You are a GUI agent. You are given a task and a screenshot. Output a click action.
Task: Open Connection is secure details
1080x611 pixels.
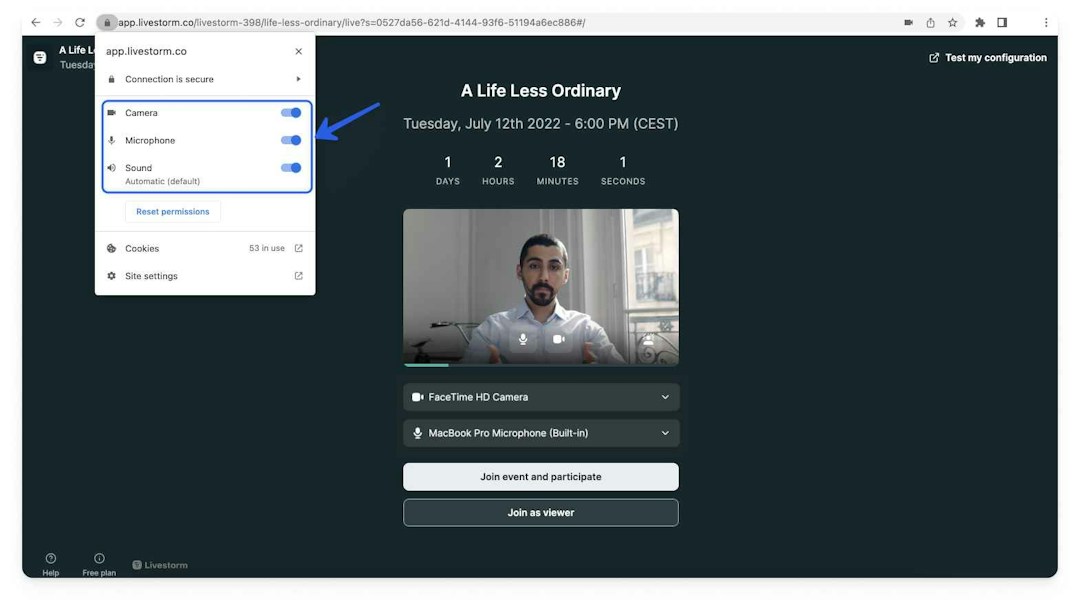tap(205, 79)
